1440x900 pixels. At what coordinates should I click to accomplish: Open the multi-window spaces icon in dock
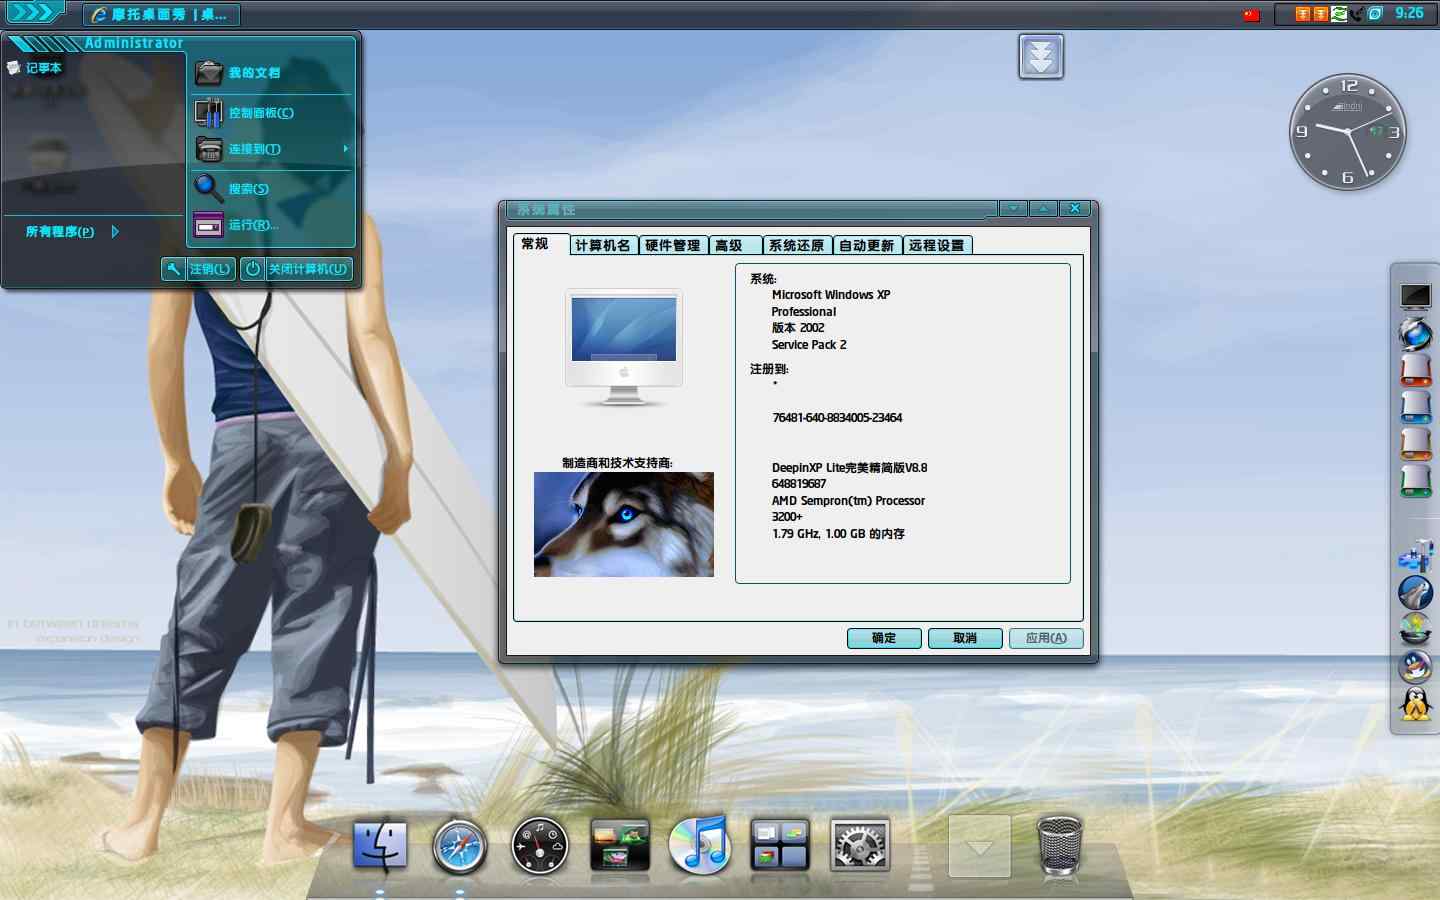[x=780, y=846]
